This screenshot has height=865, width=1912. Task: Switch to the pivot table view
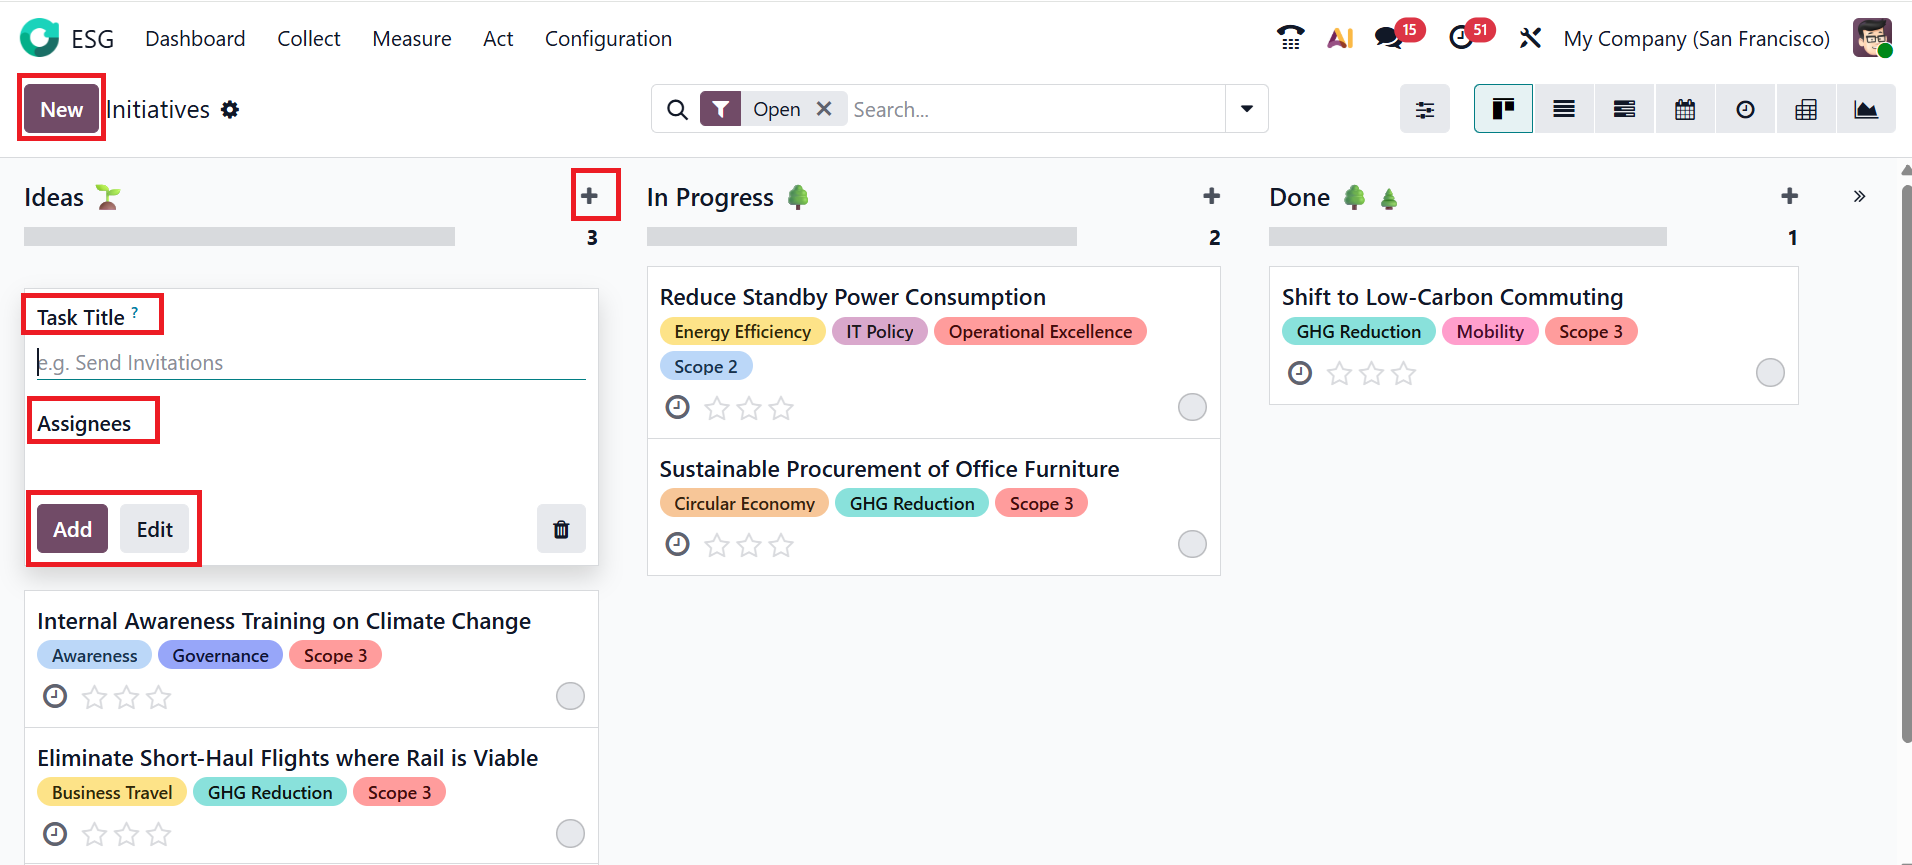(1805, 109)
